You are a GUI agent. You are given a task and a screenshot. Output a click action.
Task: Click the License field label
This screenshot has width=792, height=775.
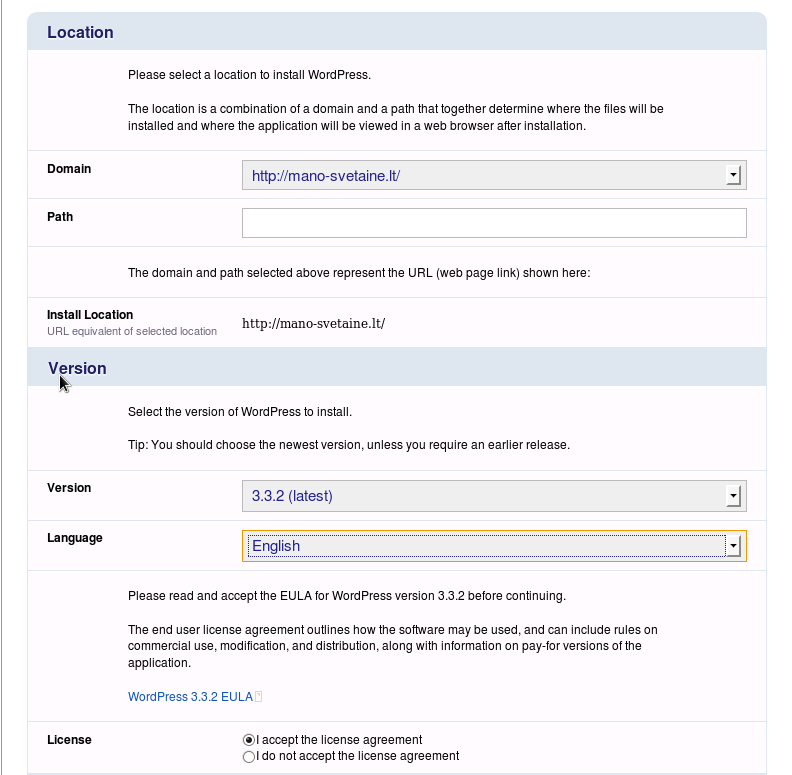pos(69,740)
